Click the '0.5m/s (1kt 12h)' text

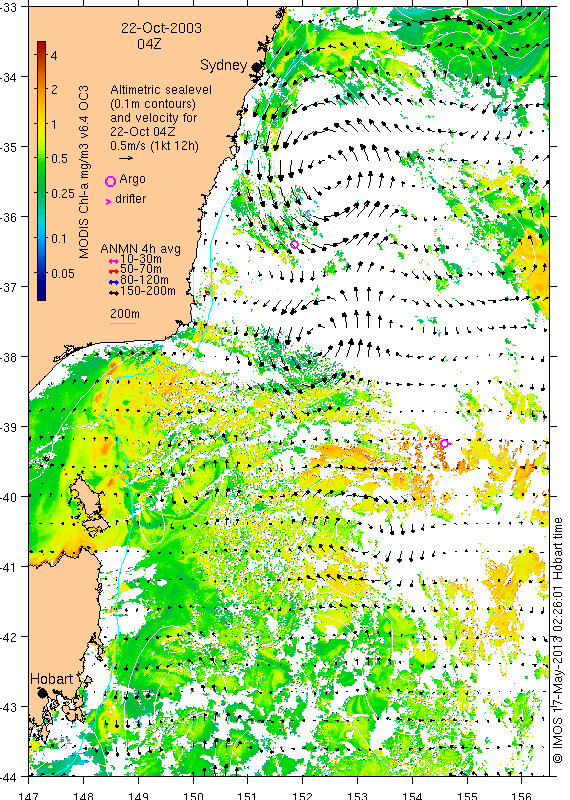[x=155, y=146]
